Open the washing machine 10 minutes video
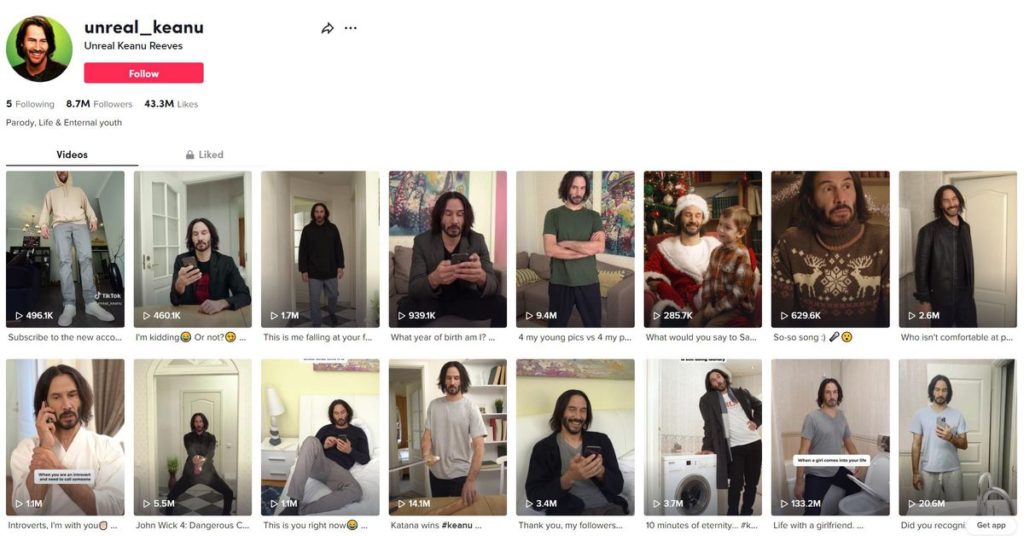Viewport: 1024px width, 536px height. point(703,437)
